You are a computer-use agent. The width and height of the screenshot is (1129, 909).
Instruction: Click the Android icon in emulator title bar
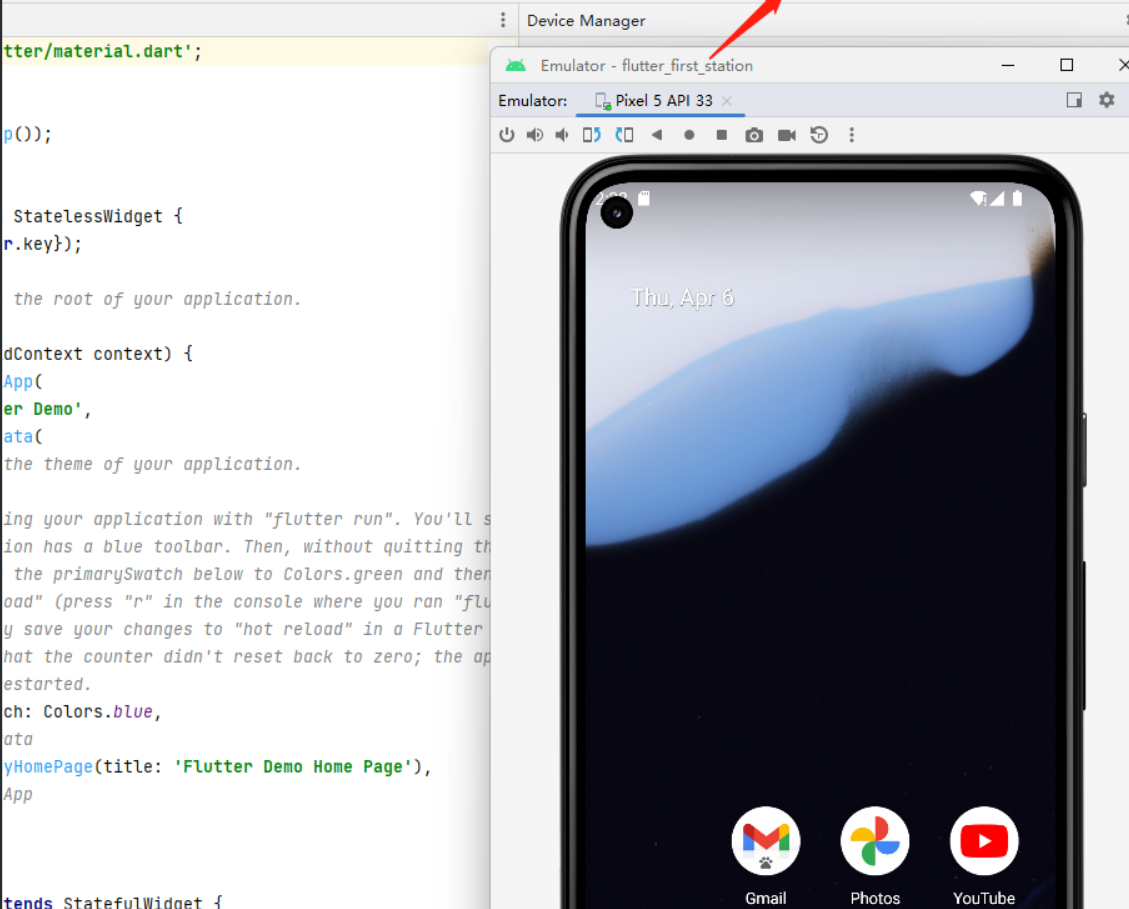coord(516,66)
